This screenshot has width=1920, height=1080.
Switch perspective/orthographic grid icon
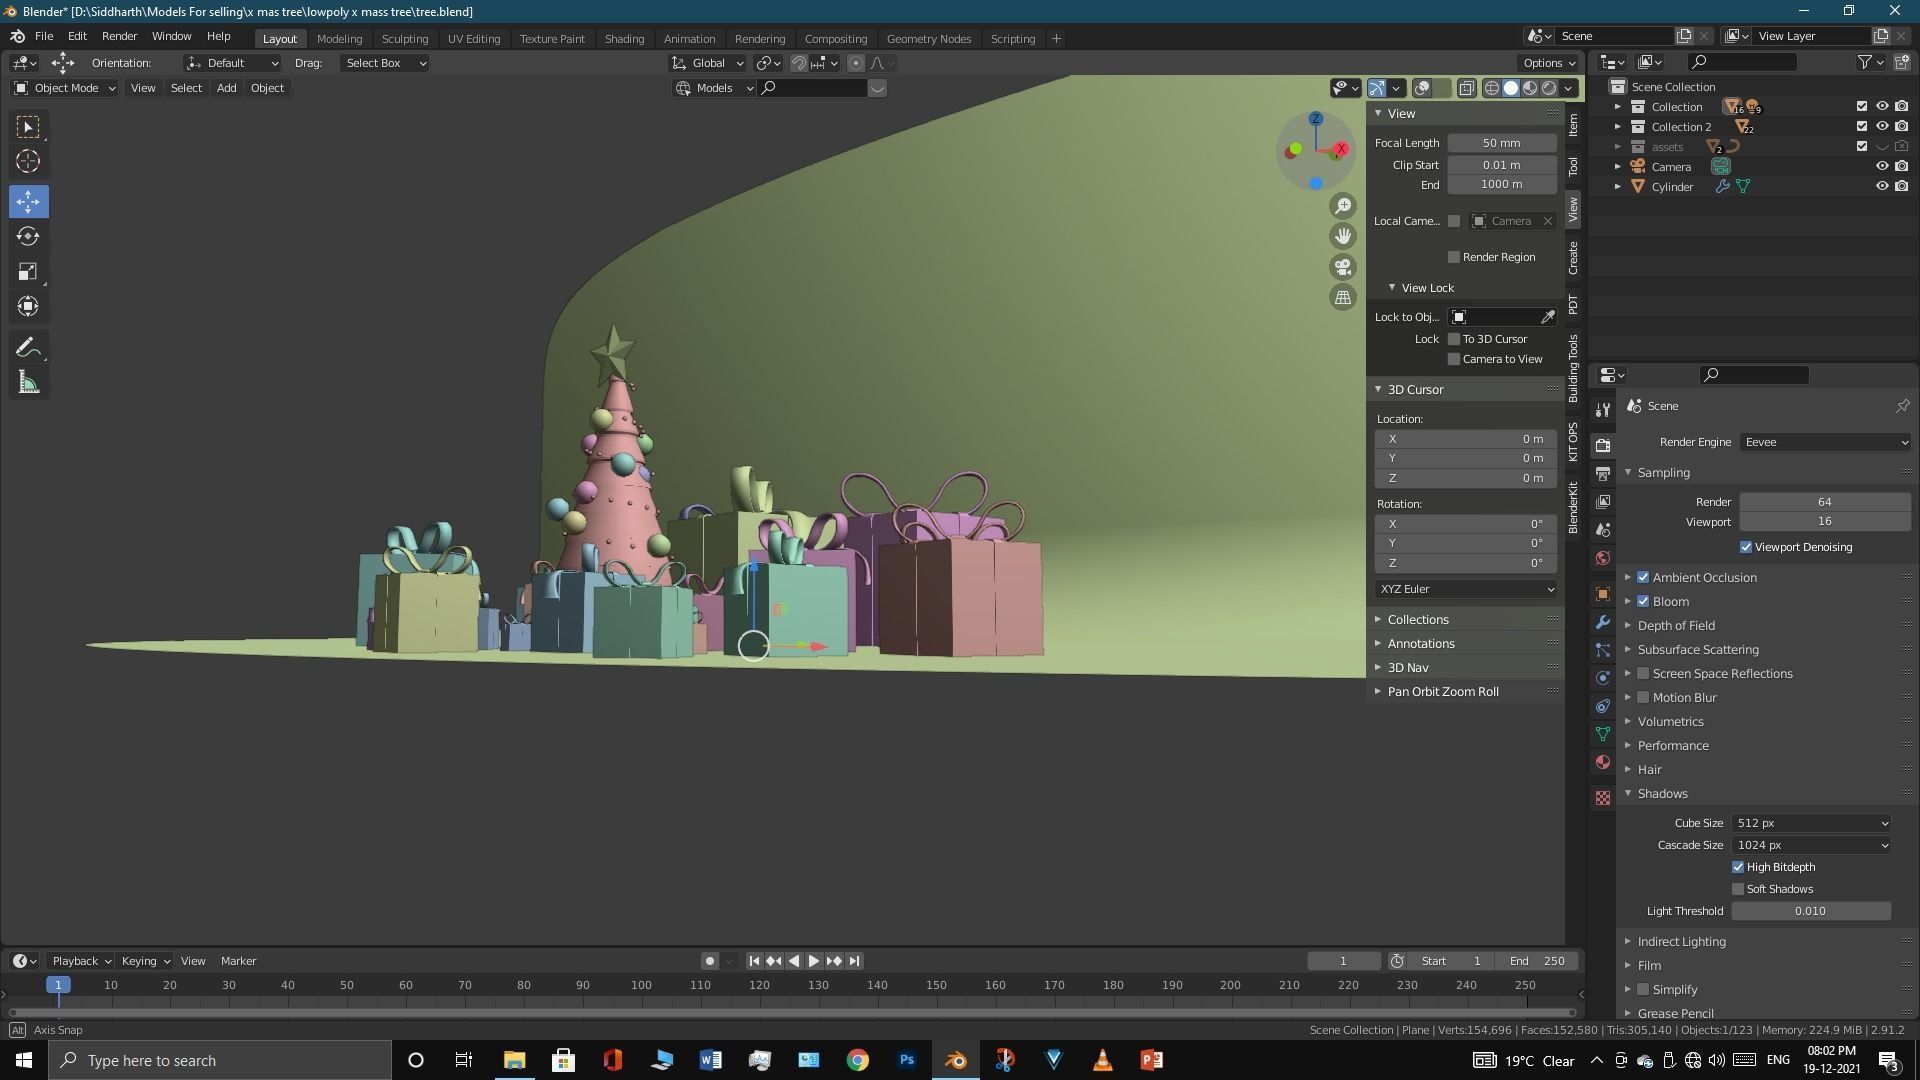pos(1343,297)
